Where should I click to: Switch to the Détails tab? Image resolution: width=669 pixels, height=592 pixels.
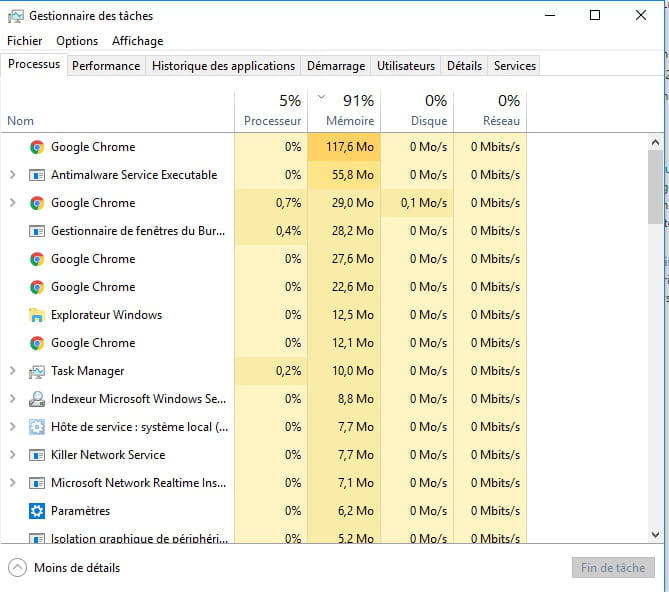464,66
